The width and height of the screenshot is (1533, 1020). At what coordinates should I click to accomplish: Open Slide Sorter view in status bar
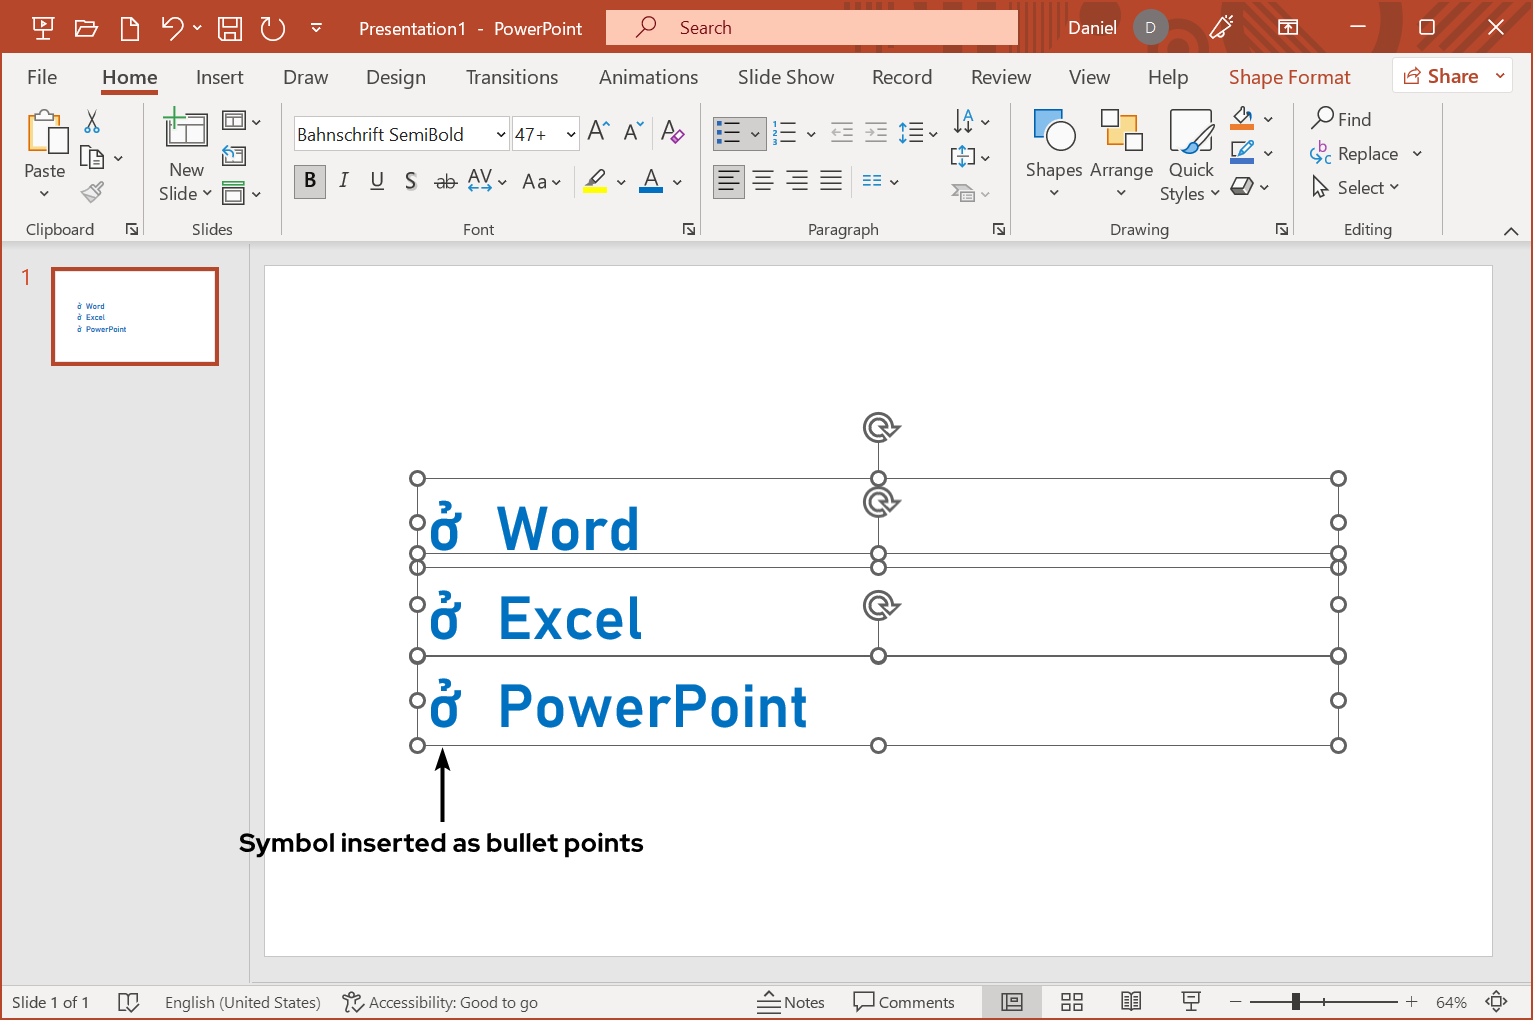(x=1072, y=1002)
